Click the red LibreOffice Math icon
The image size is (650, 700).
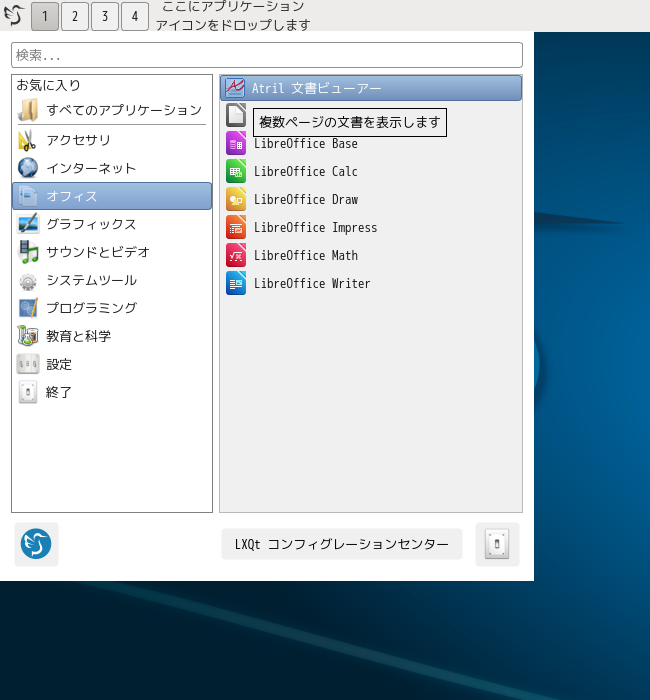point(236,255)
